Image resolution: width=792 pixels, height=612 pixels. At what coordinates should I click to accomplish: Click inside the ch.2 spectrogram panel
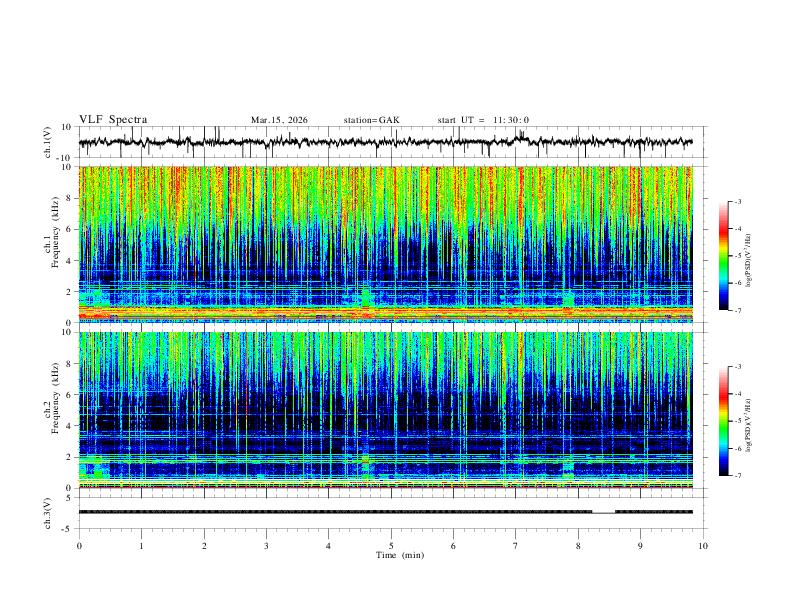(386, 410)
